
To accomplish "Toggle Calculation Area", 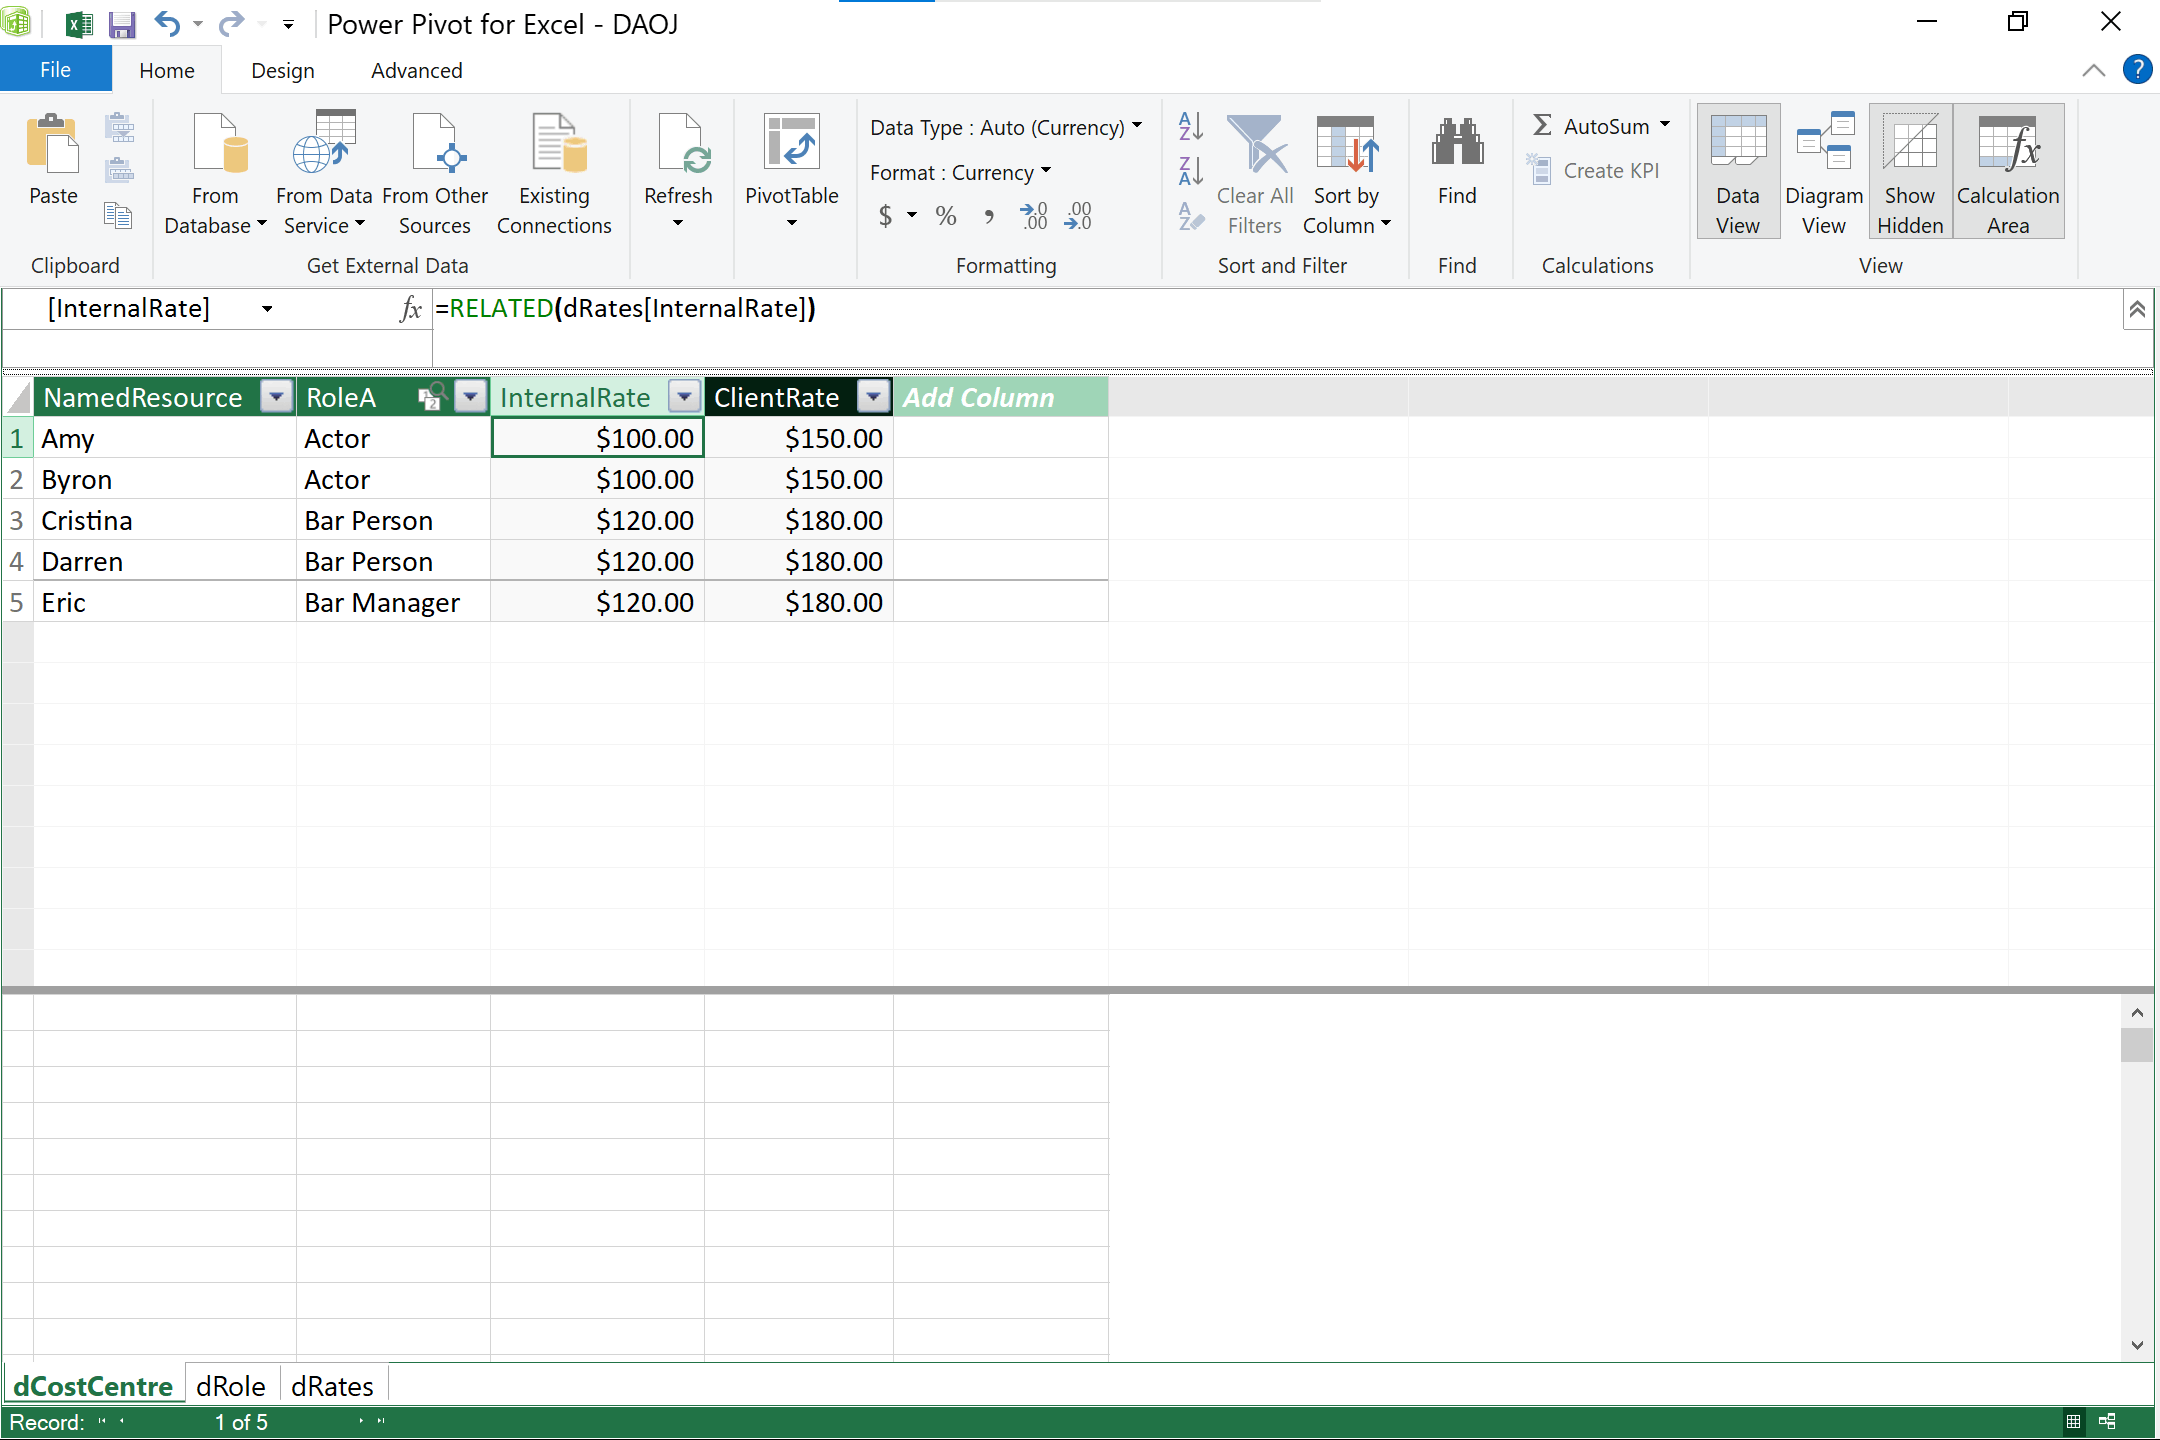I will (x=2008, y=173).
